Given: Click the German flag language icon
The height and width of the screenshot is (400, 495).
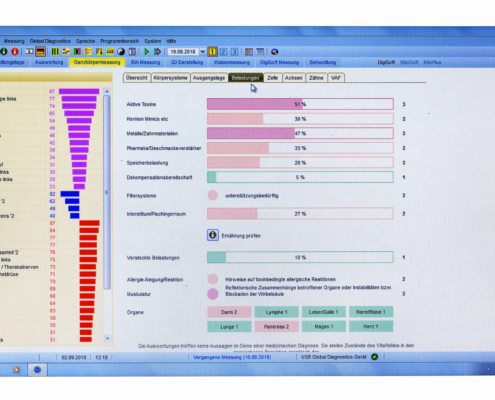Looking at the screenshot, I should tap(41, 52).
